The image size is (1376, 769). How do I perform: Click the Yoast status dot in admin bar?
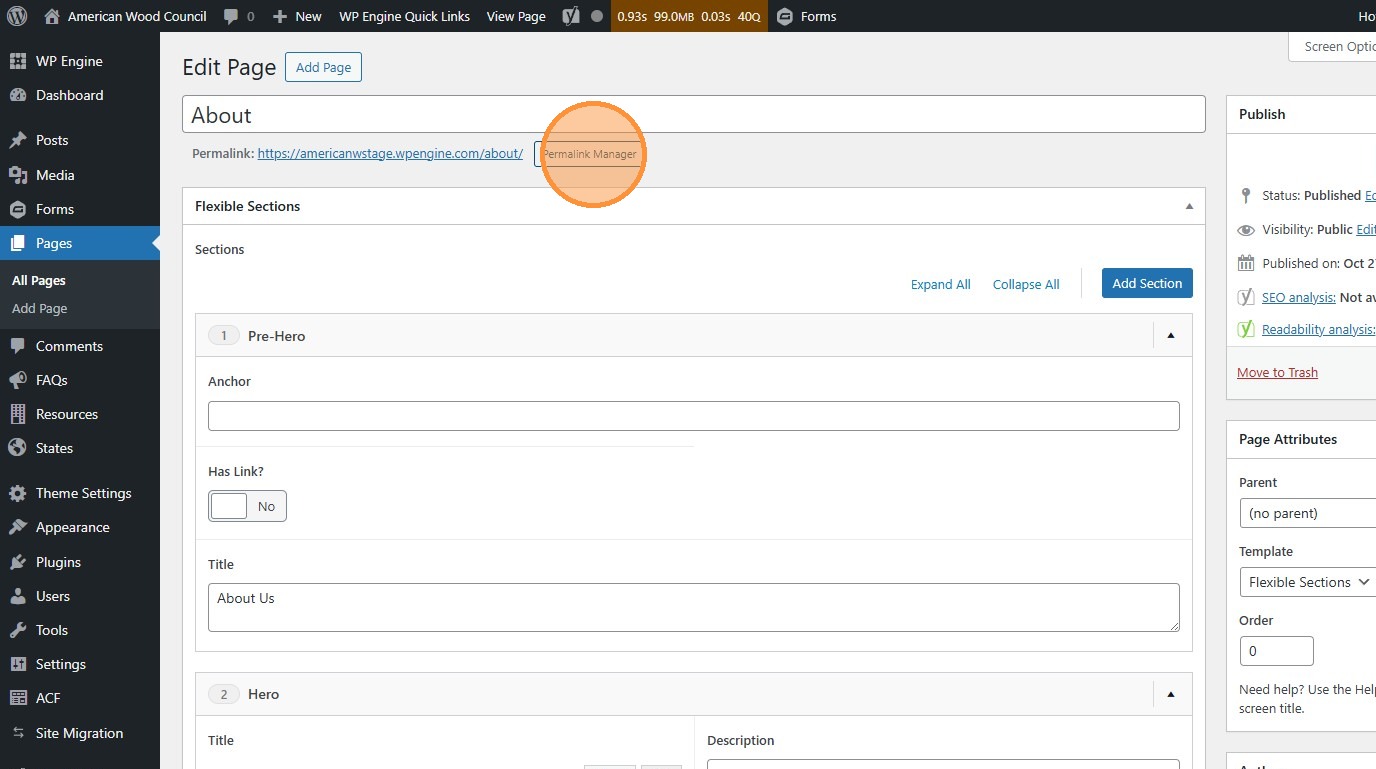(597, 16)
